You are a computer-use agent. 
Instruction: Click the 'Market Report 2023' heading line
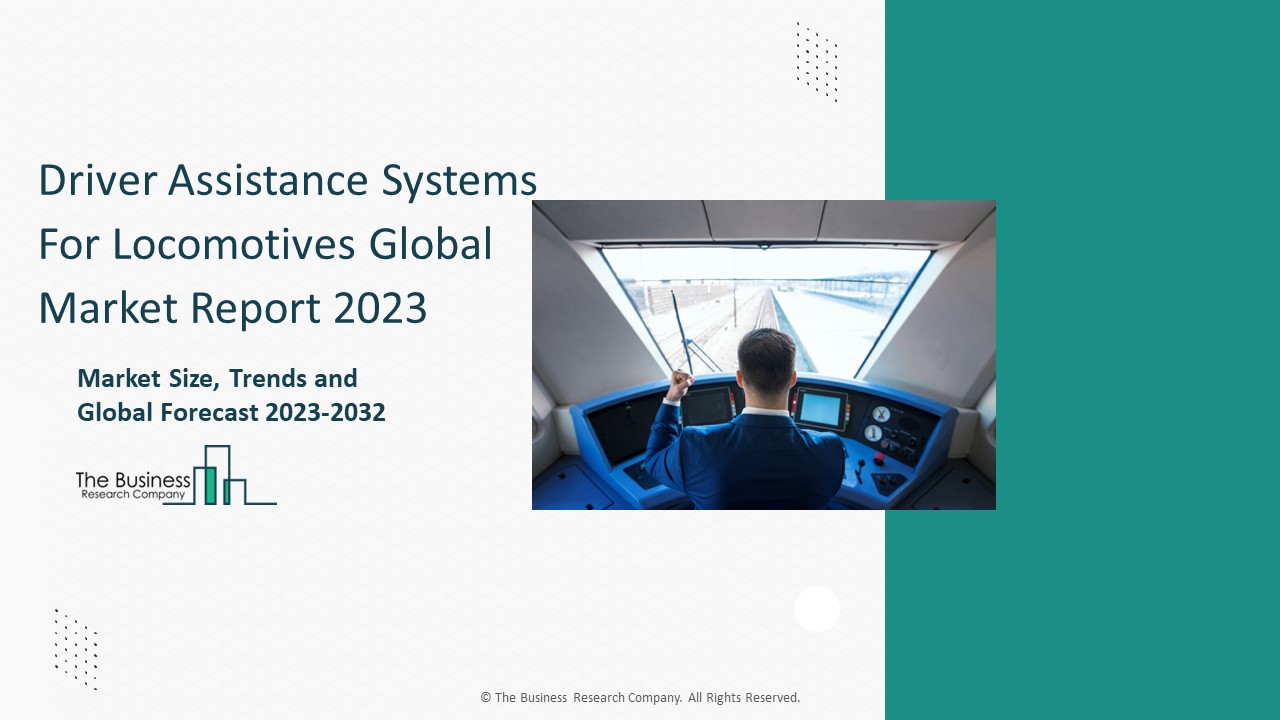[231, 308]
